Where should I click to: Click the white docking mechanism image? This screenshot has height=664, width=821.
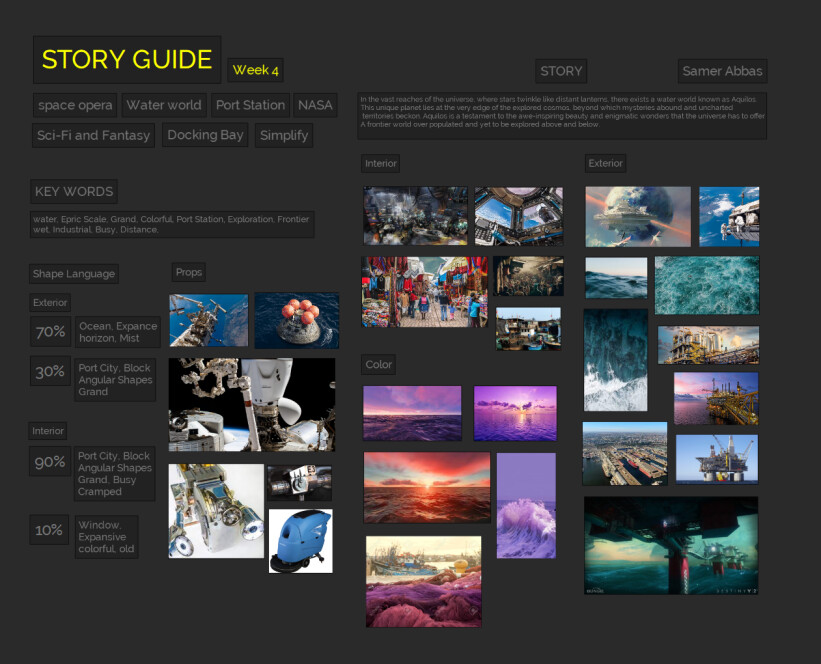click(216, 511)
